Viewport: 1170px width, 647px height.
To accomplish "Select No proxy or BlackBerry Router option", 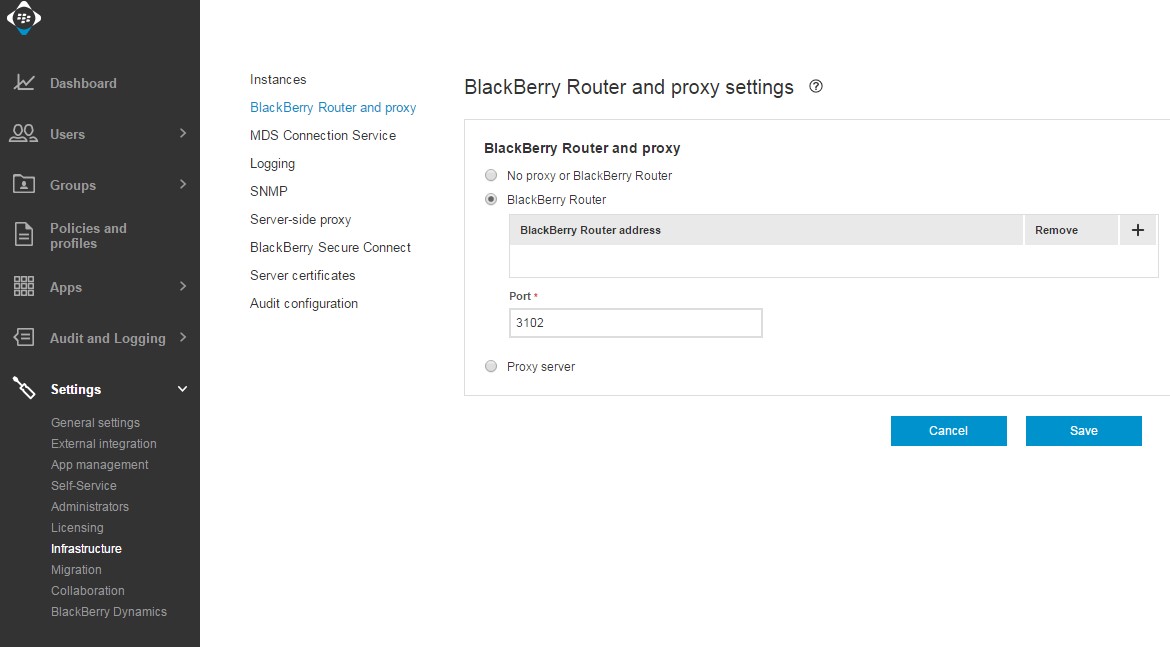I will click(x=491, y=176).
